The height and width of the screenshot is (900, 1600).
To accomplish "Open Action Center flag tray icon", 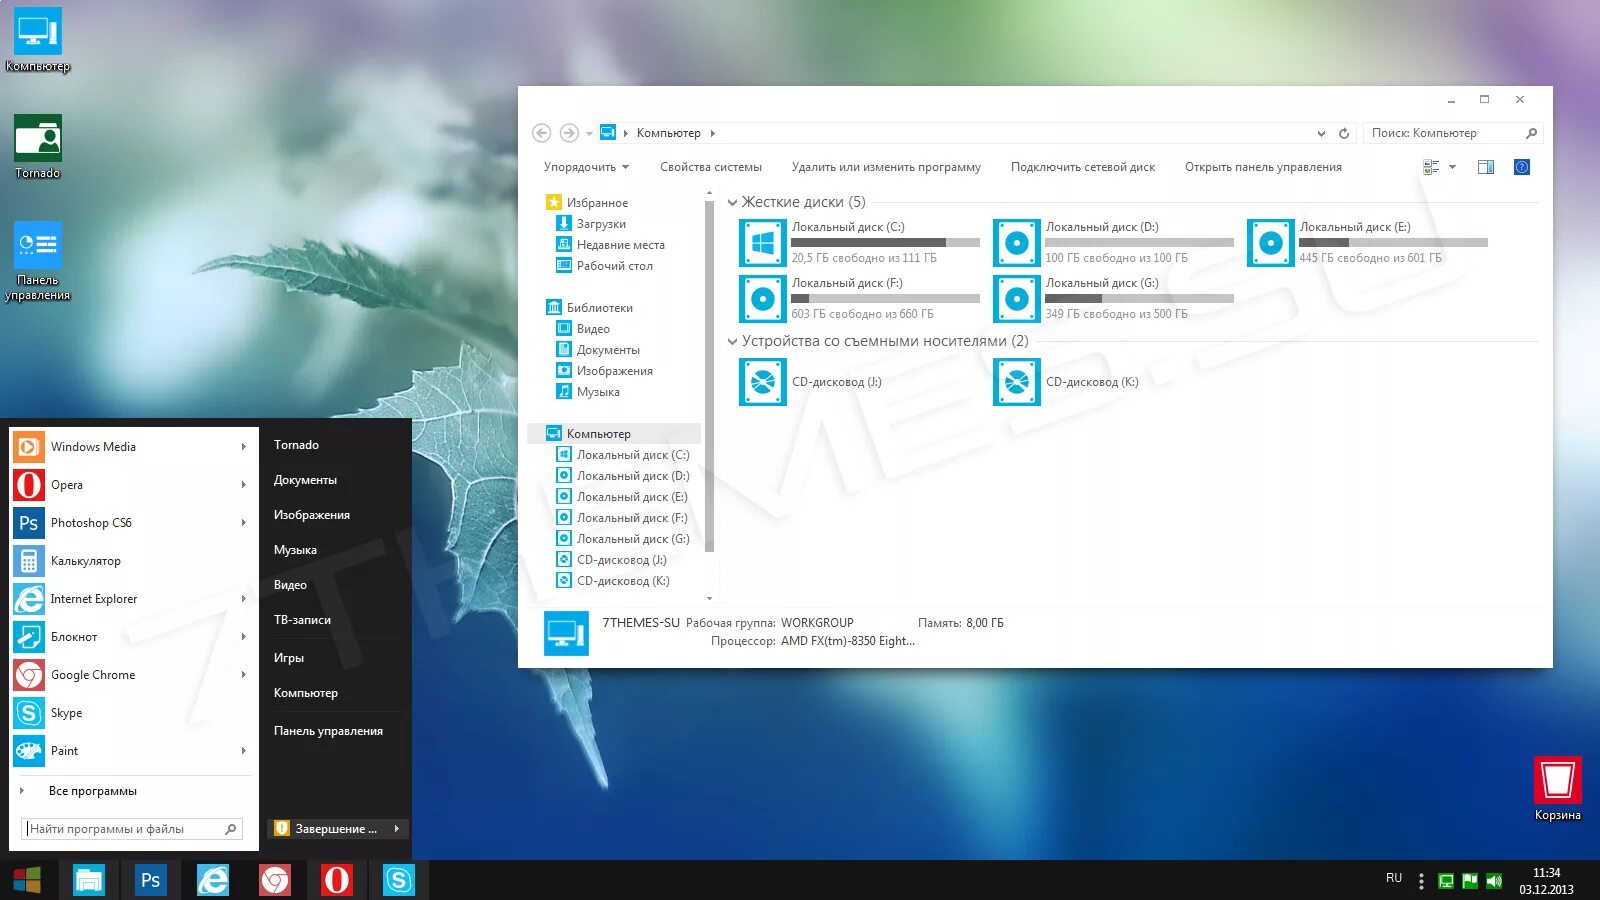I will click(x=1470, y=881).
